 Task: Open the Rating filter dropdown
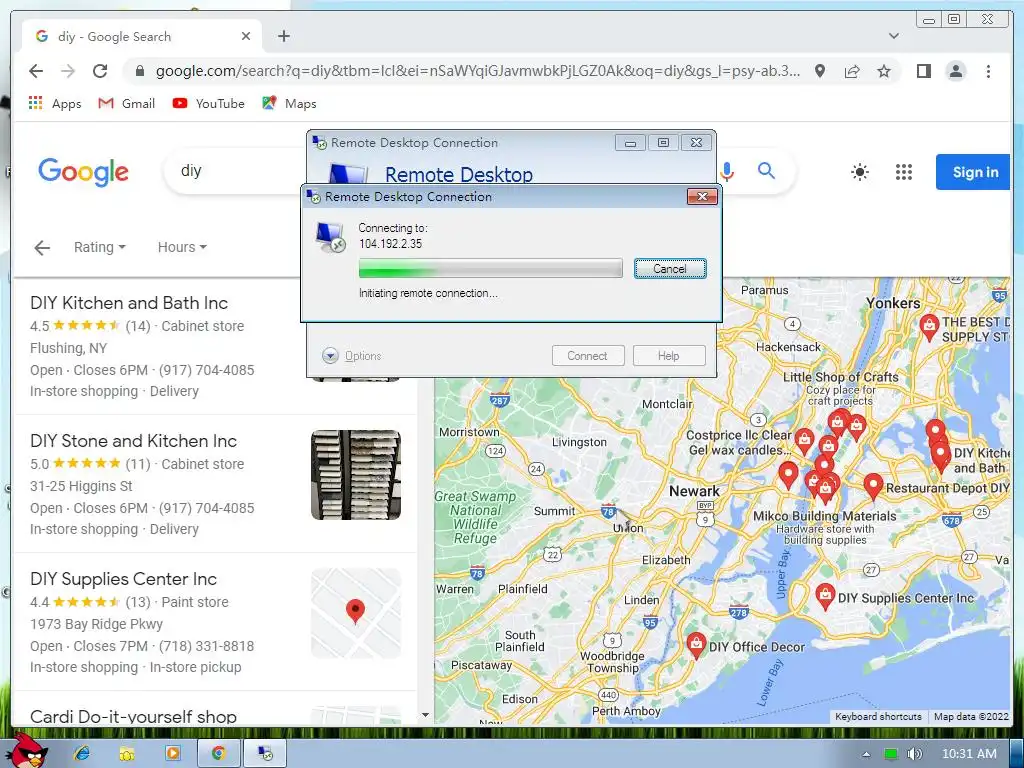(99, 248)
